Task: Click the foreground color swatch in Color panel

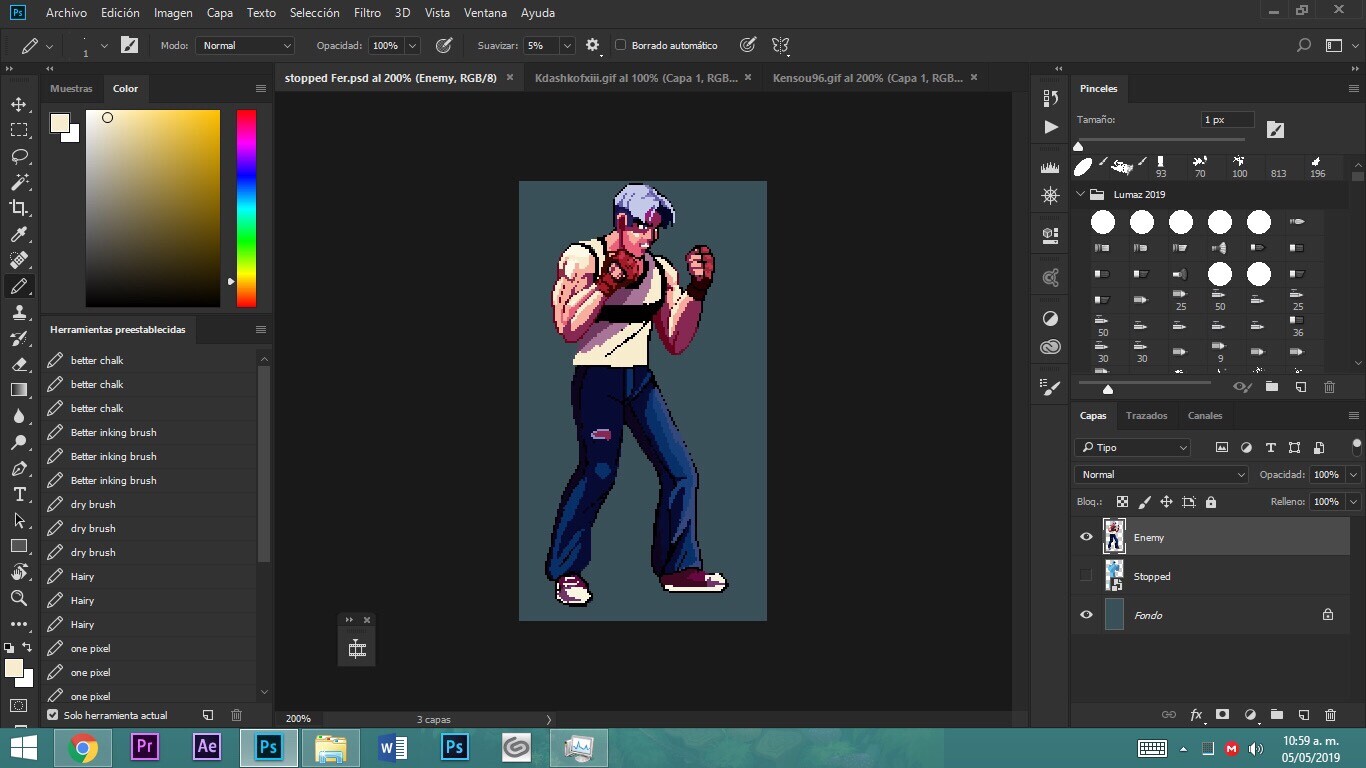Action: pyautogui.click(x=59, y=123)
